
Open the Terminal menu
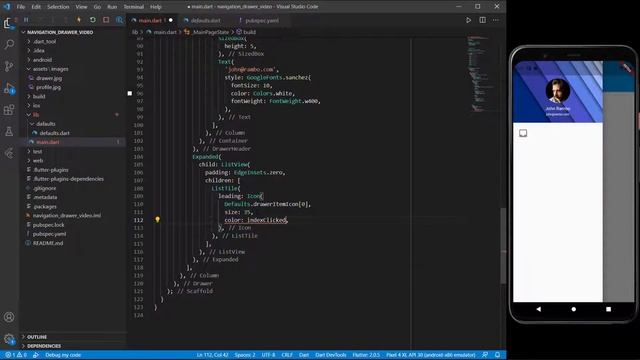pos(133,7)
